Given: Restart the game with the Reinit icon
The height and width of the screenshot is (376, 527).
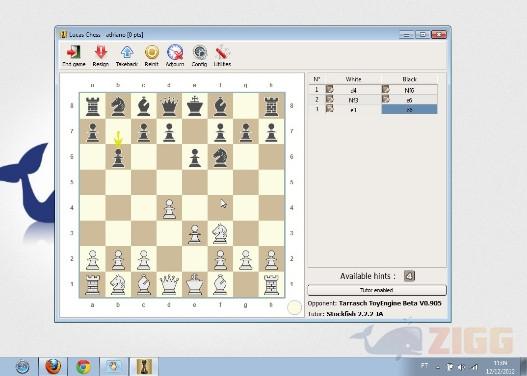Looking at the screenshot, I should tap(152, 55).
